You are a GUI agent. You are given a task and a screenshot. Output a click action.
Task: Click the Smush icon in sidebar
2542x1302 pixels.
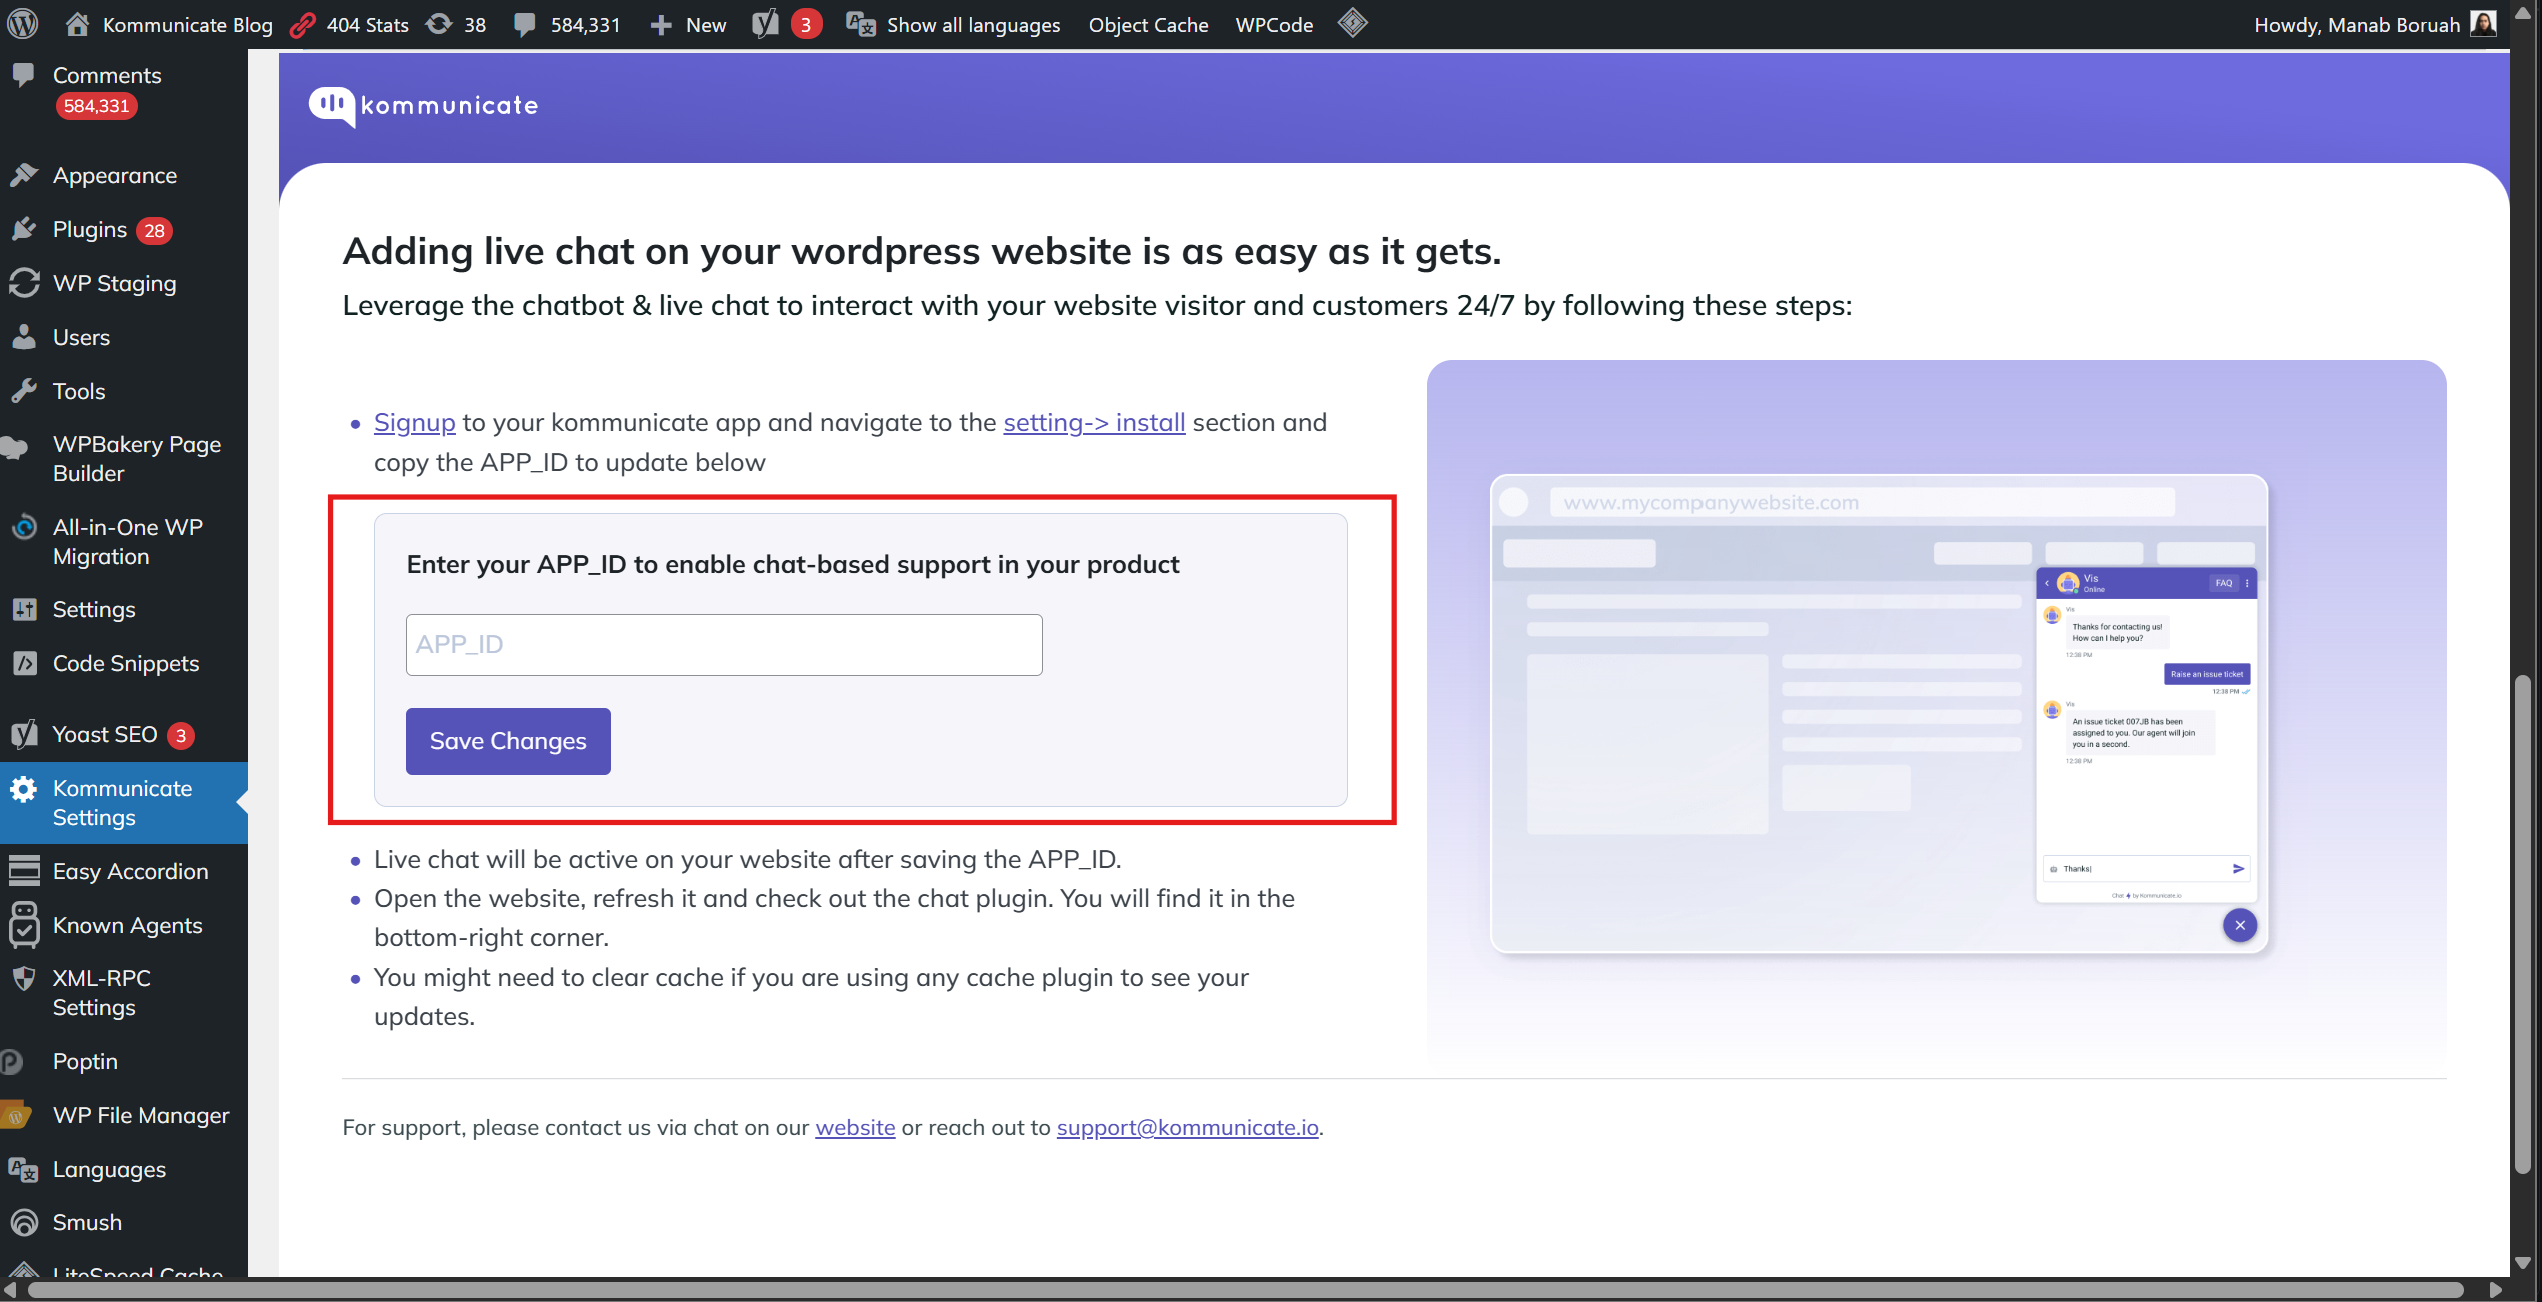coord(24,1222)
